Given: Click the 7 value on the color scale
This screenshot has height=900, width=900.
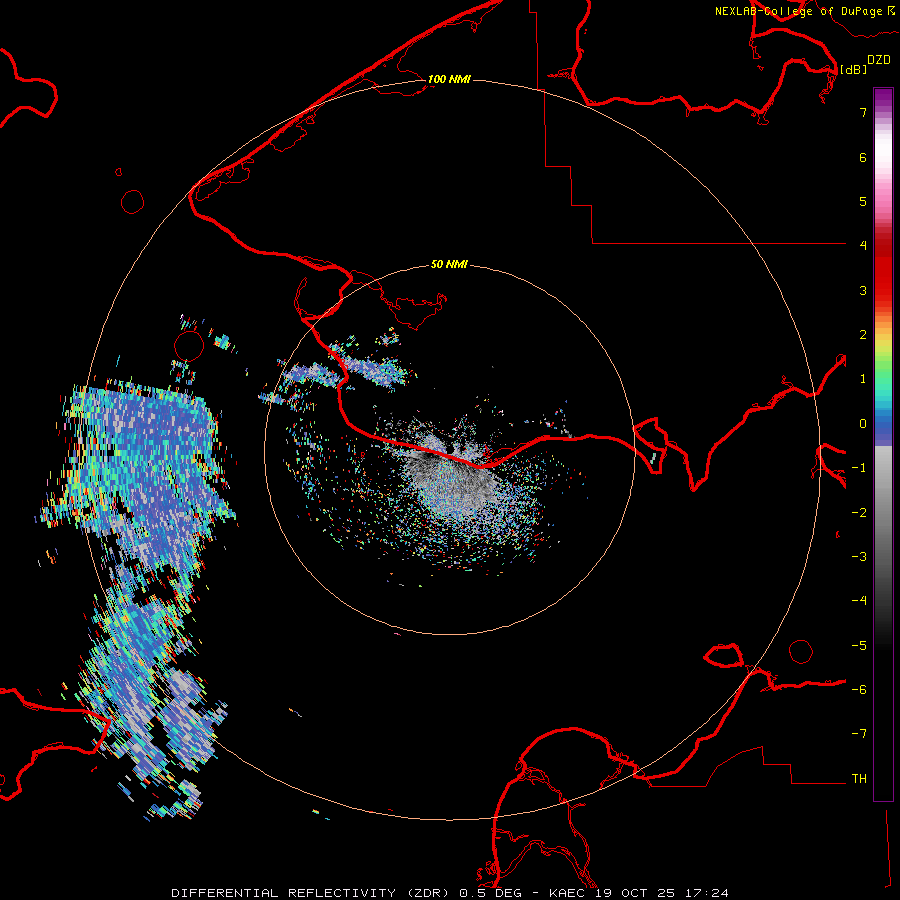Looking at the screenshot, I should click(x=863, y=112).
